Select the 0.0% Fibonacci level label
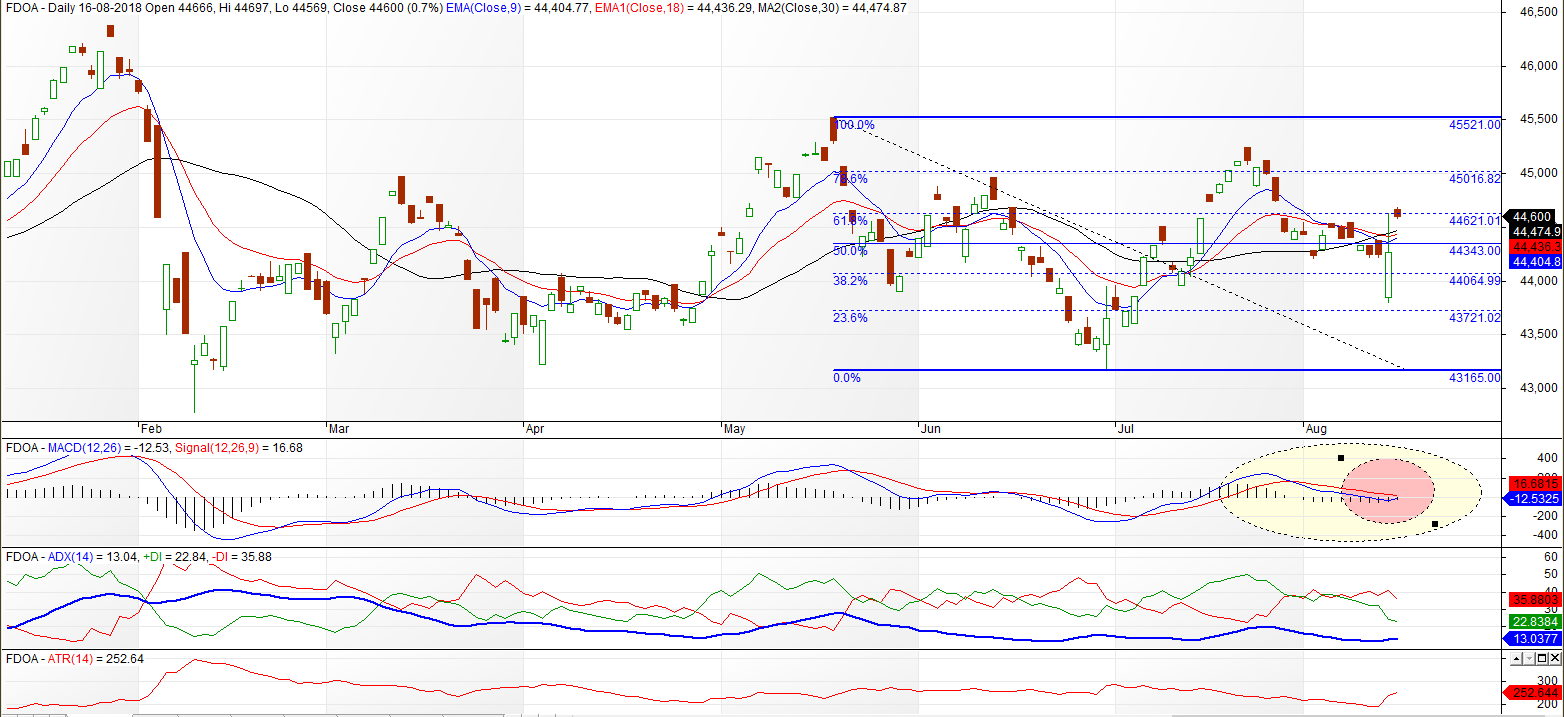This screenshot has height=717, width=1564. (x=847, y=377)
